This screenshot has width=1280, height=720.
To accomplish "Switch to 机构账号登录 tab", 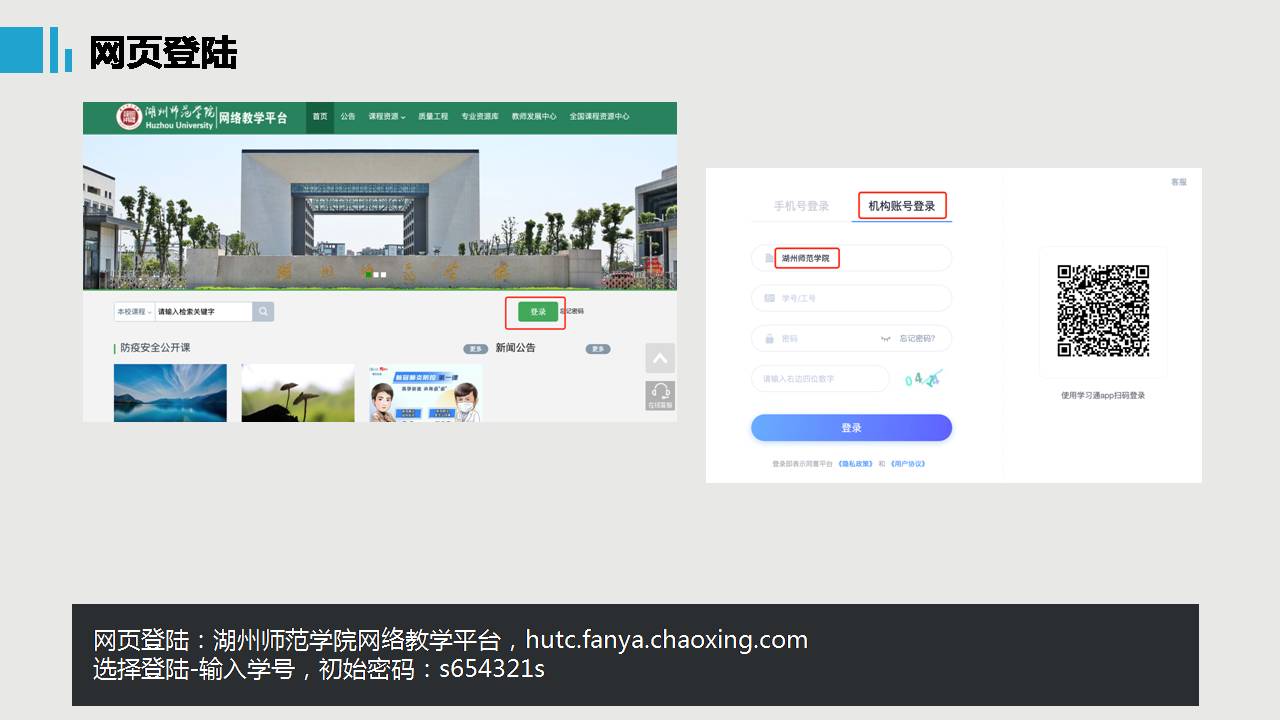I will click(x=901, y=206).
